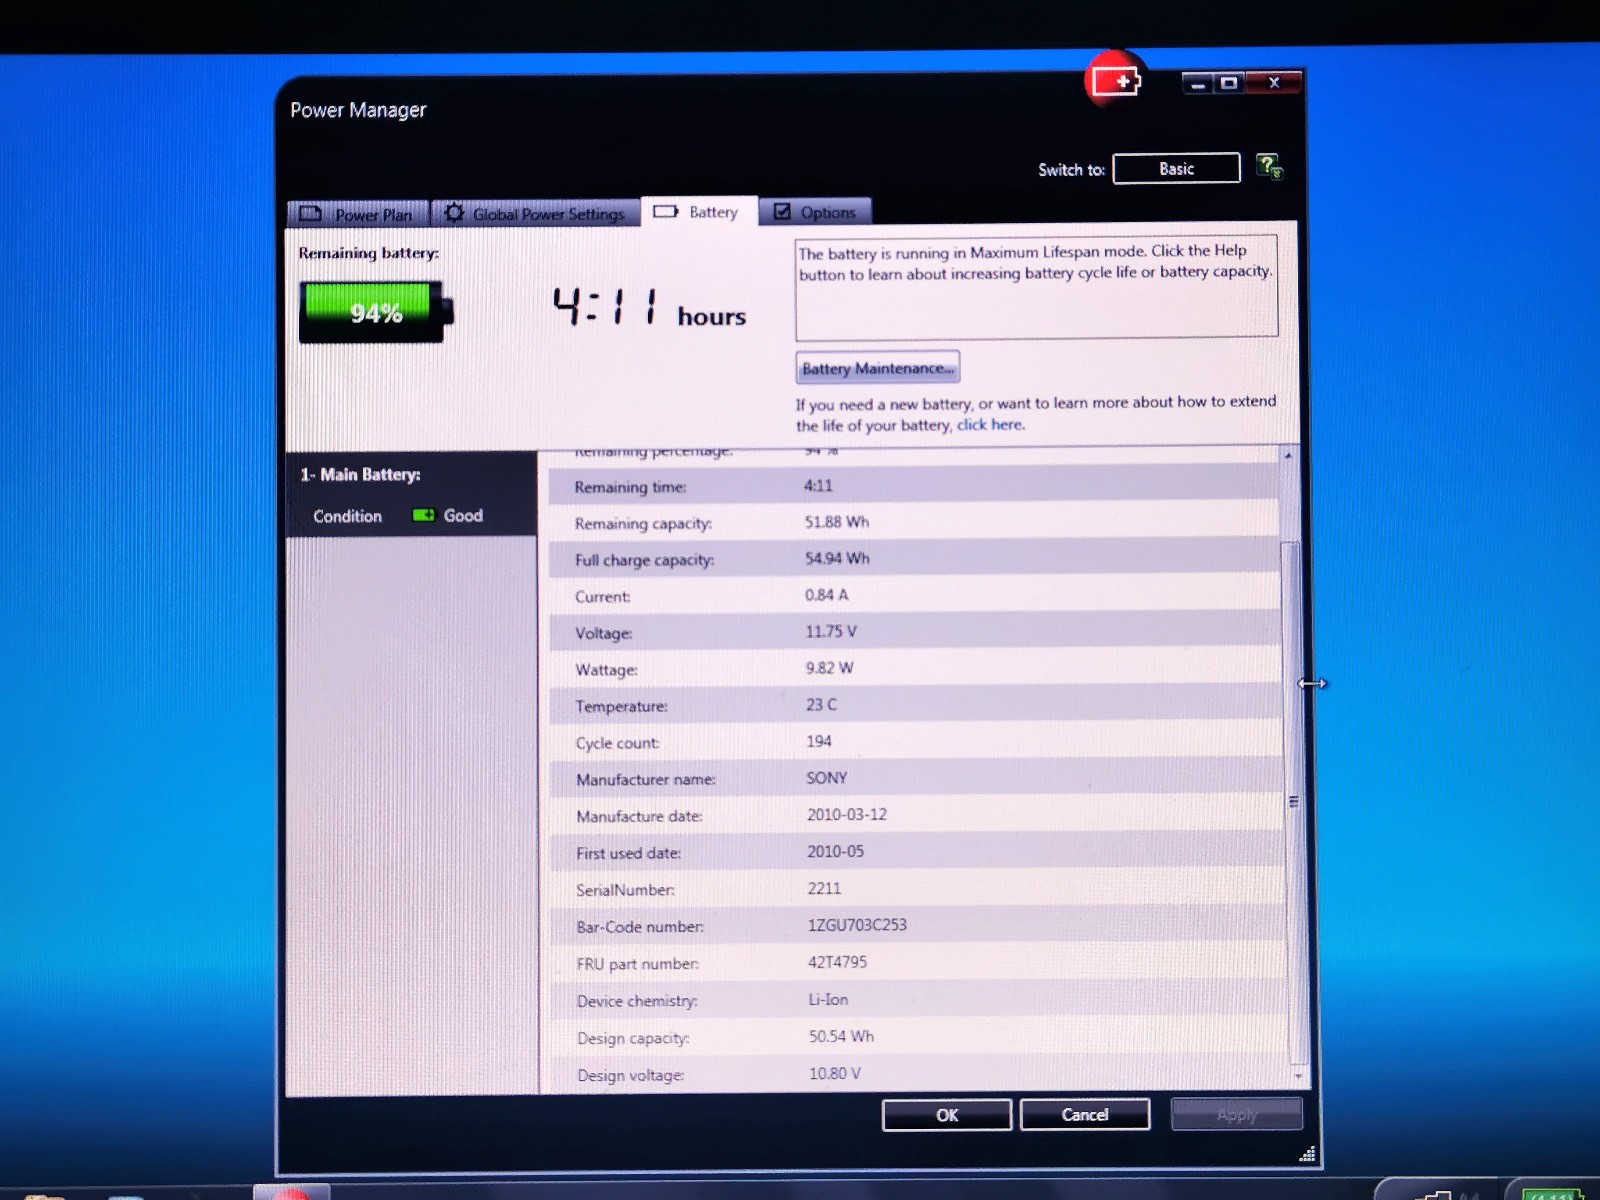Click the '10.80 V' design voltage value
The image size is (1600, 1200).
click(835, 1073)
